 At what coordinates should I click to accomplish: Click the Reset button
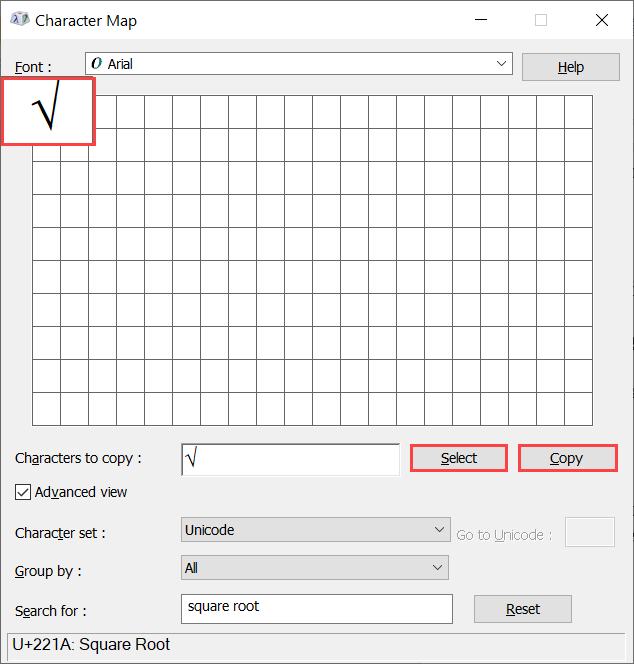coord(523,609)
